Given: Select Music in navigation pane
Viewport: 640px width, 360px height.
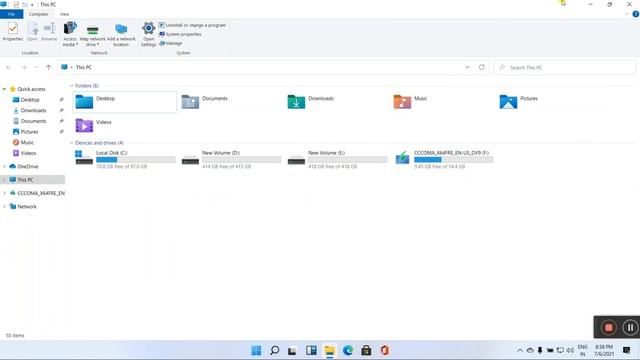Looking at the screenshot, I should [27, 142].
